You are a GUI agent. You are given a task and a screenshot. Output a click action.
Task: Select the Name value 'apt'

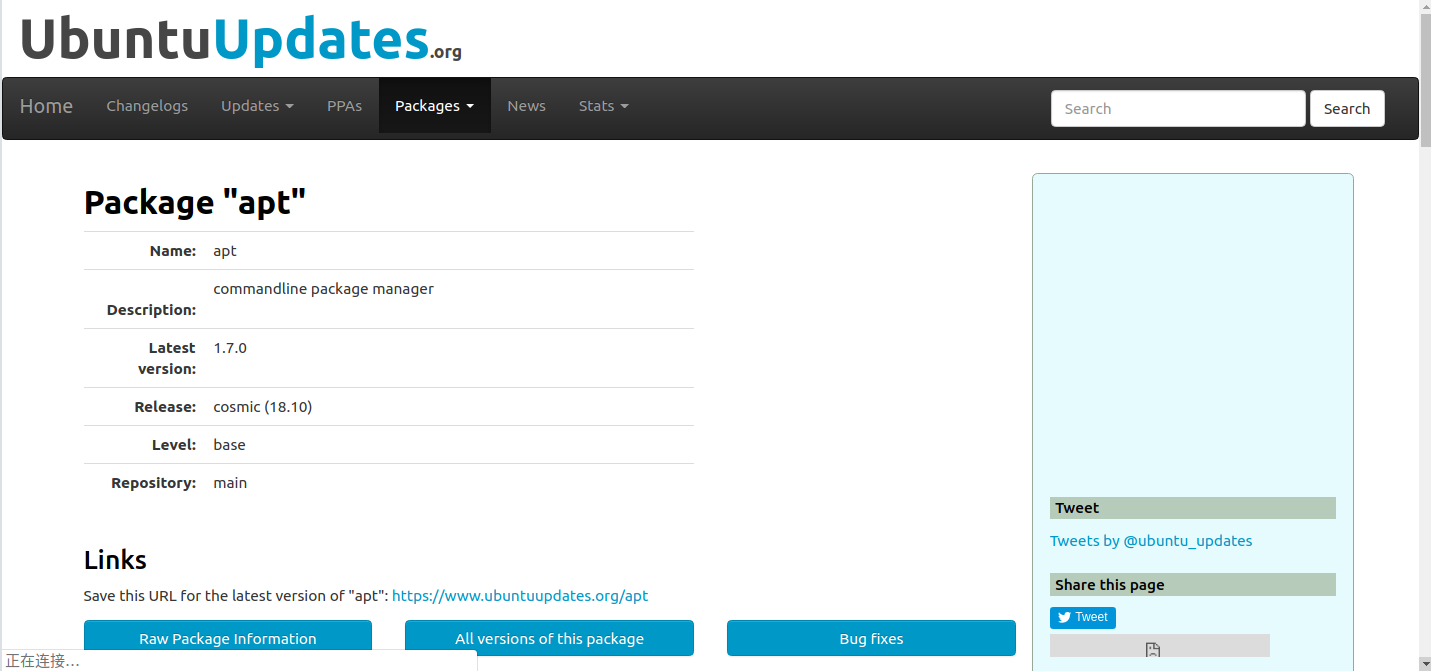(x=225, y=251)
